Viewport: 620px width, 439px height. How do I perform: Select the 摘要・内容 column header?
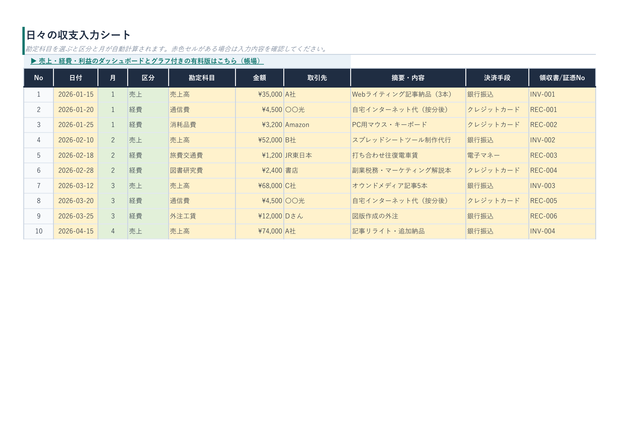pyautogui.click(x=408, y=78)
